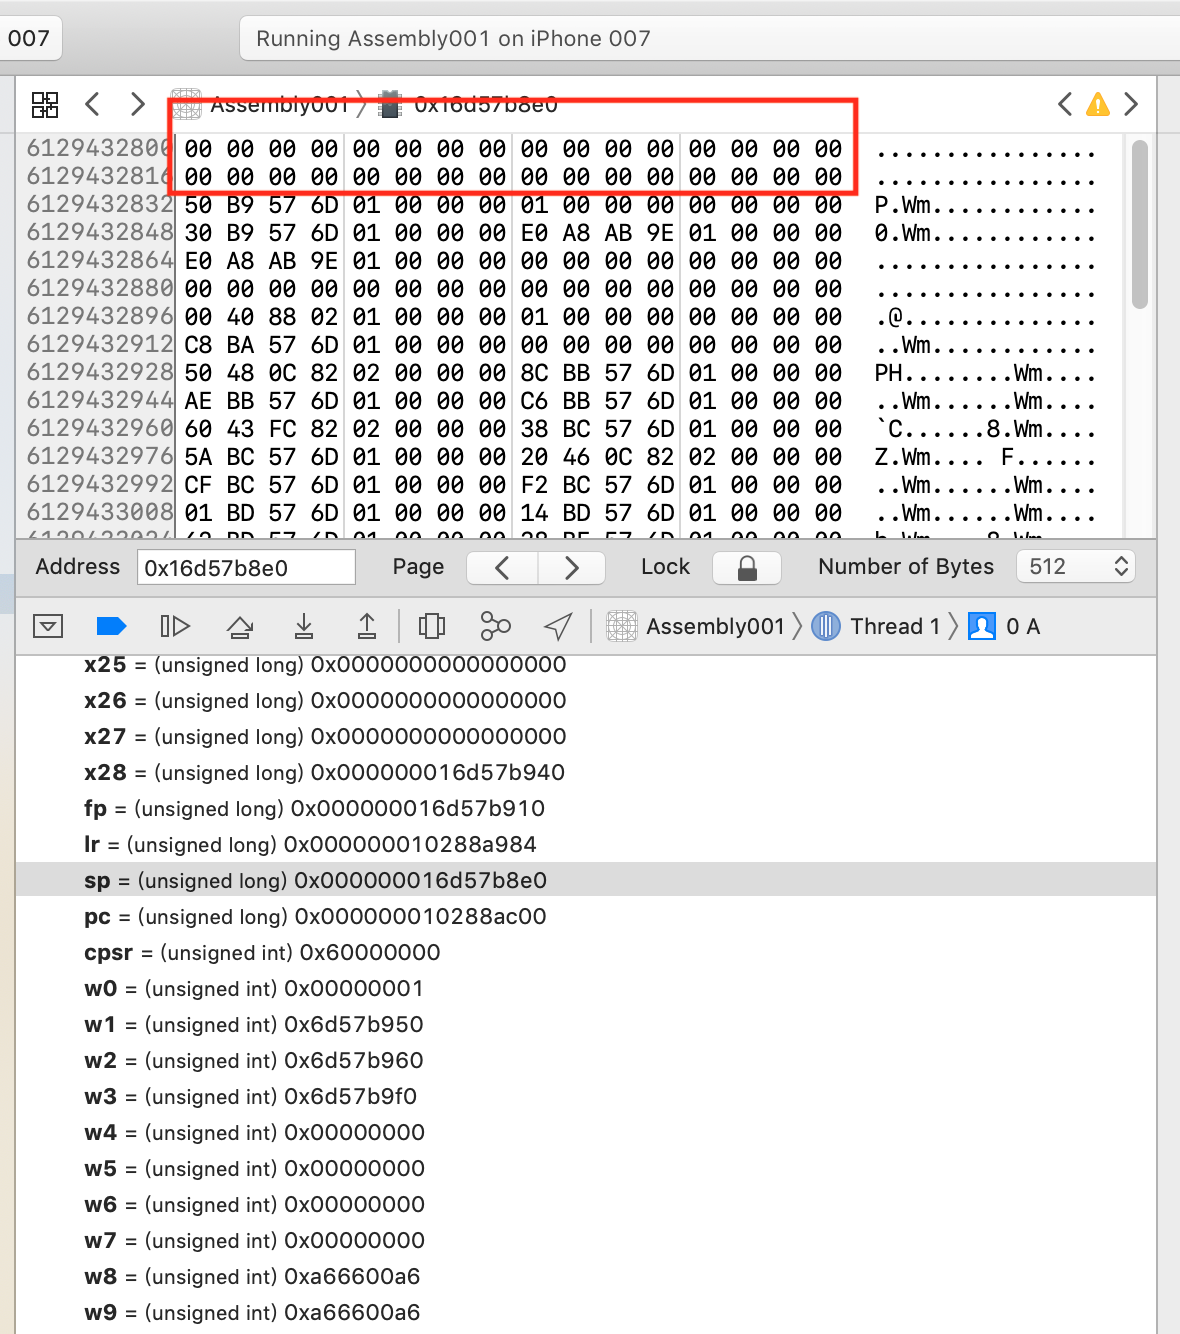This screenshot has width=1180, height=1334.
Task: Select the cpsr register row
Action: (x=586, y=953)
